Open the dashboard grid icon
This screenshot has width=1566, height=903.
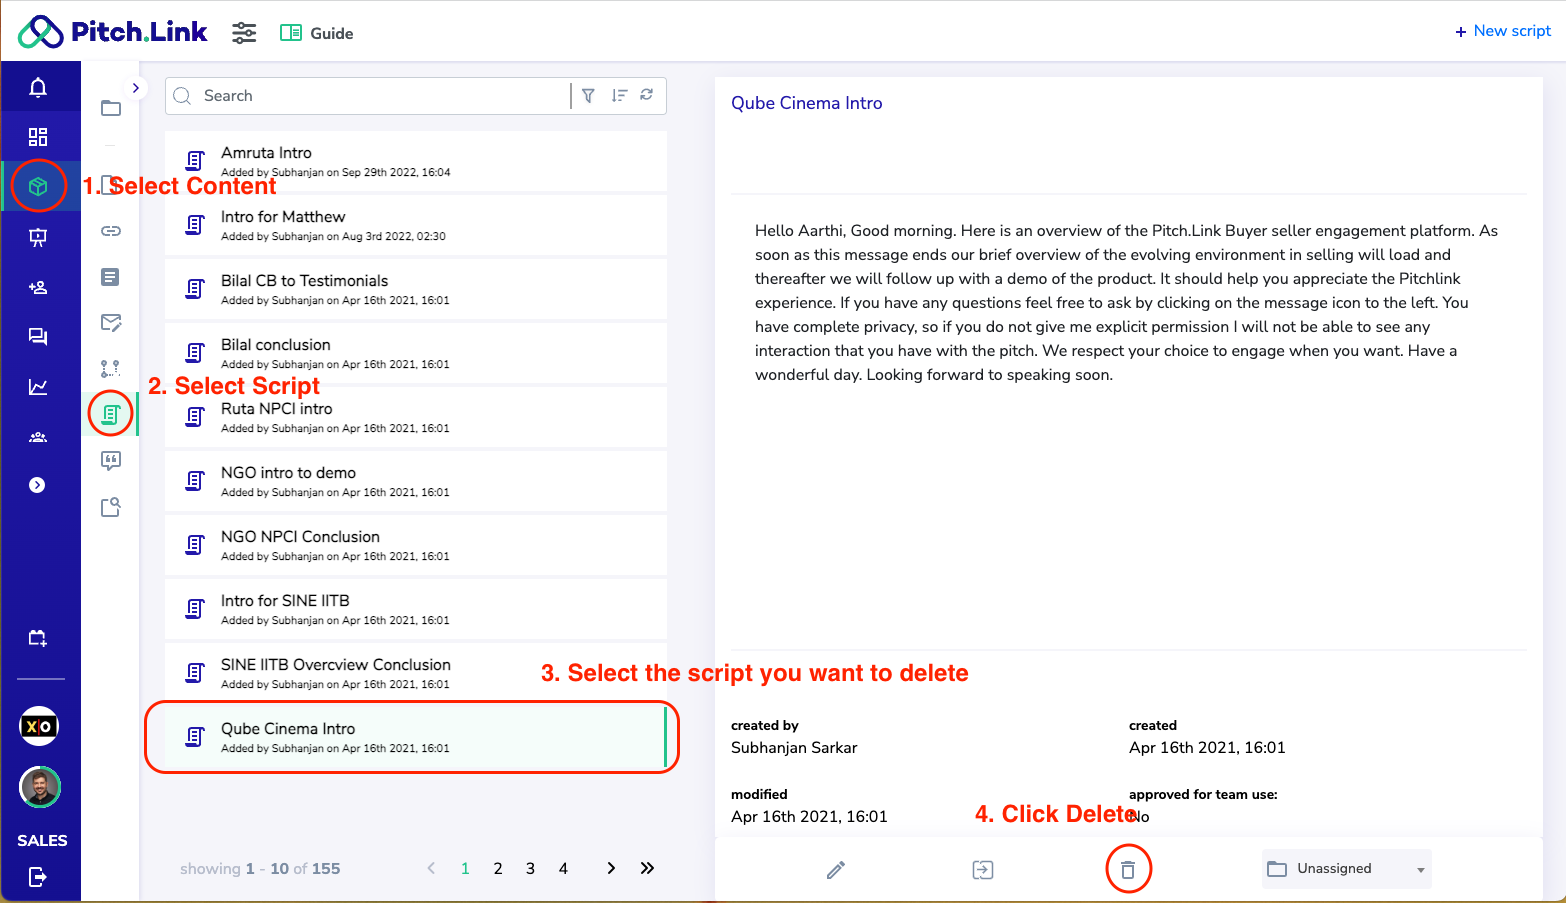click(38, 137)
